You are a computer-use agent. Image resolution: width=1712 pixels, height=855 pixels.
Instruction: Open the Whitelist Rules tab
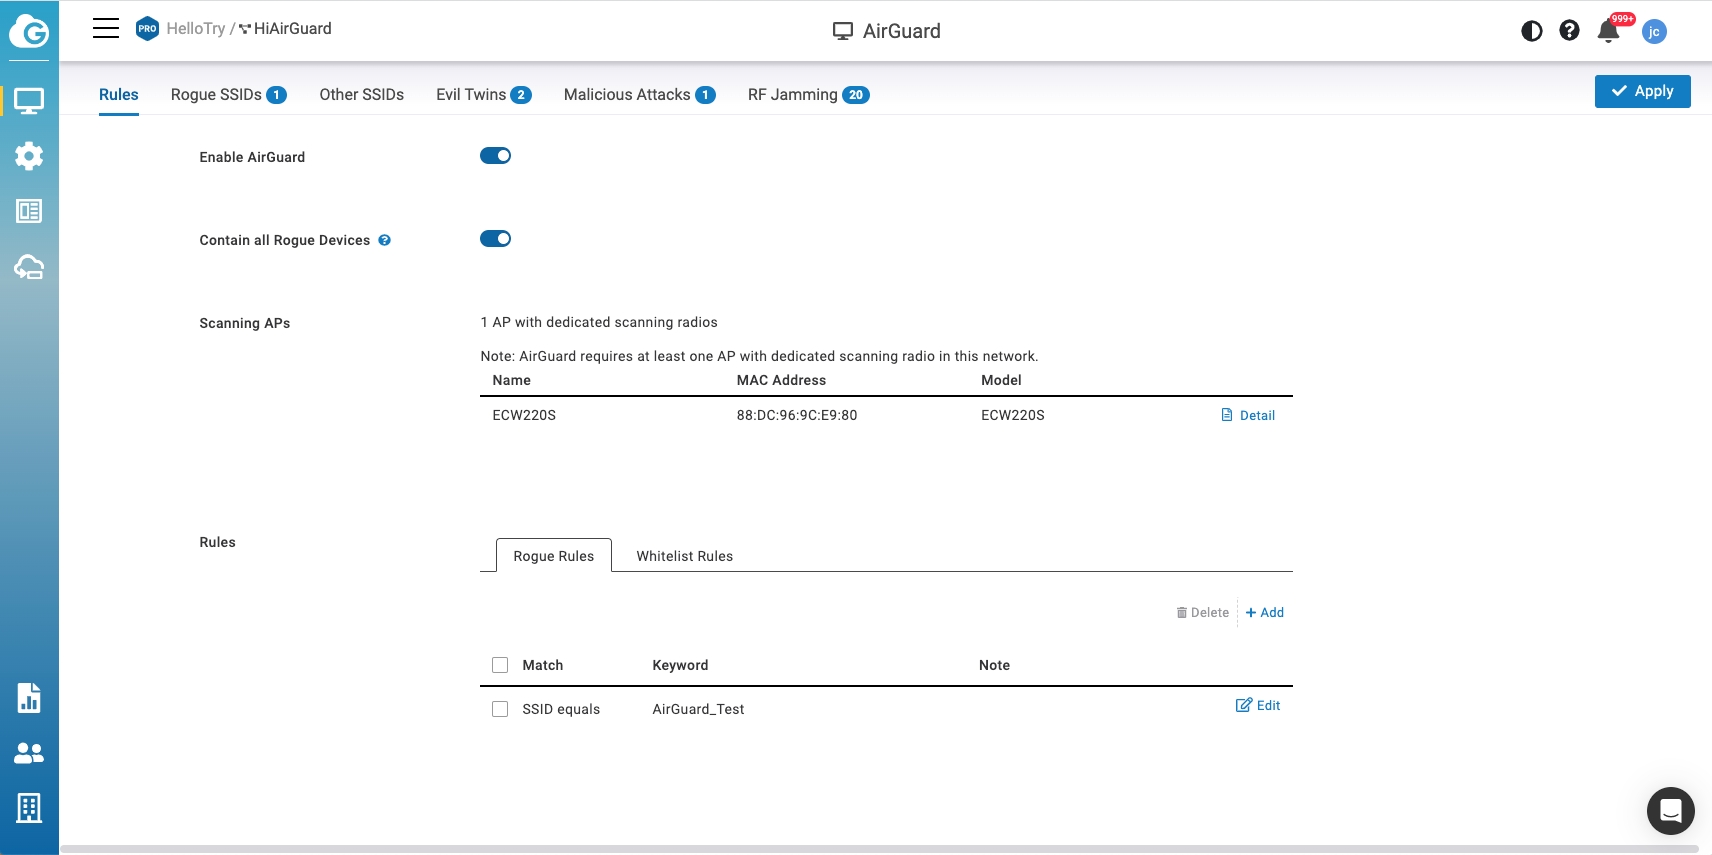coord(684,556)
